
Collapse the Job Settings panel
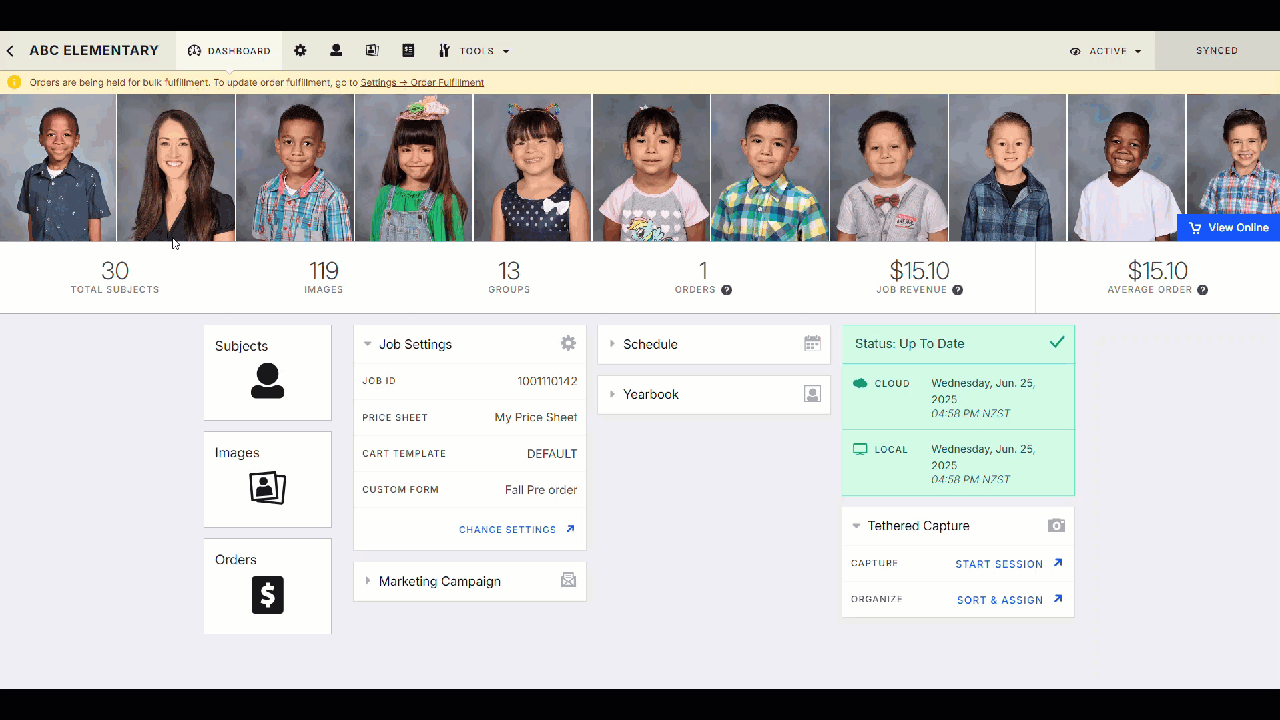(368, 344)
